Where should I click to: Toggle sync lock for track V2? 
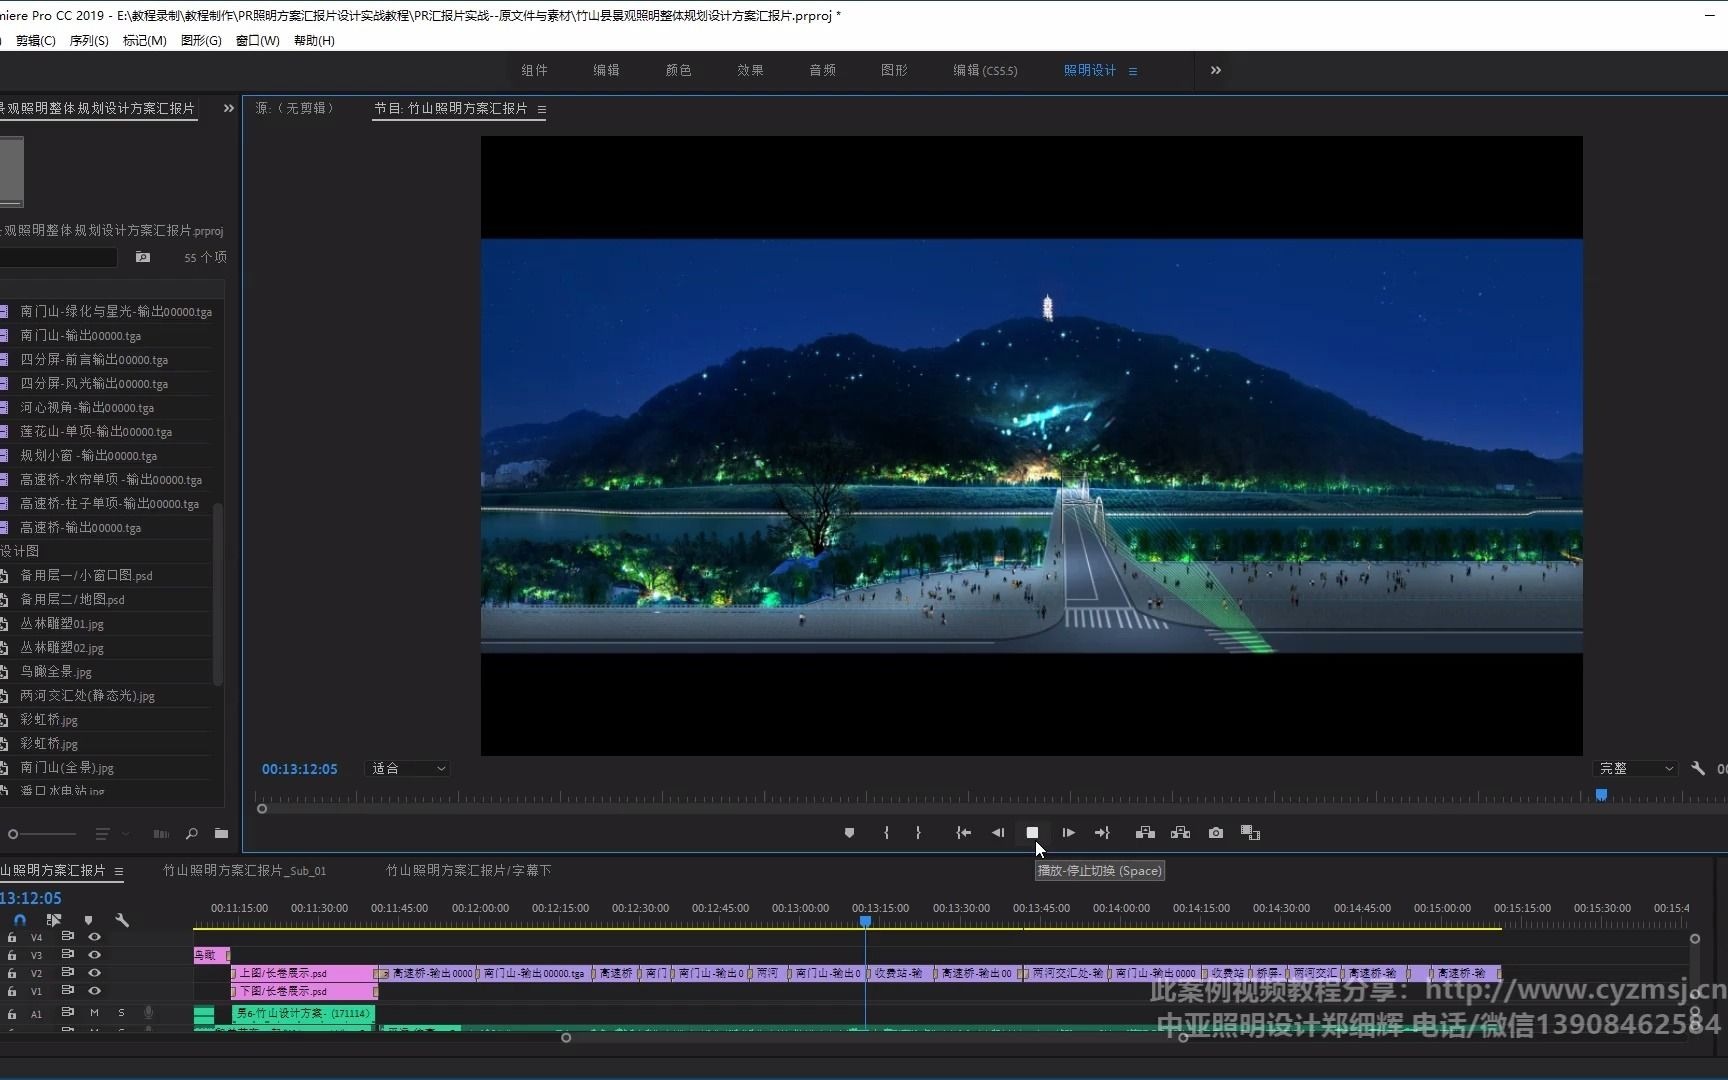click(x=68, y=973)
